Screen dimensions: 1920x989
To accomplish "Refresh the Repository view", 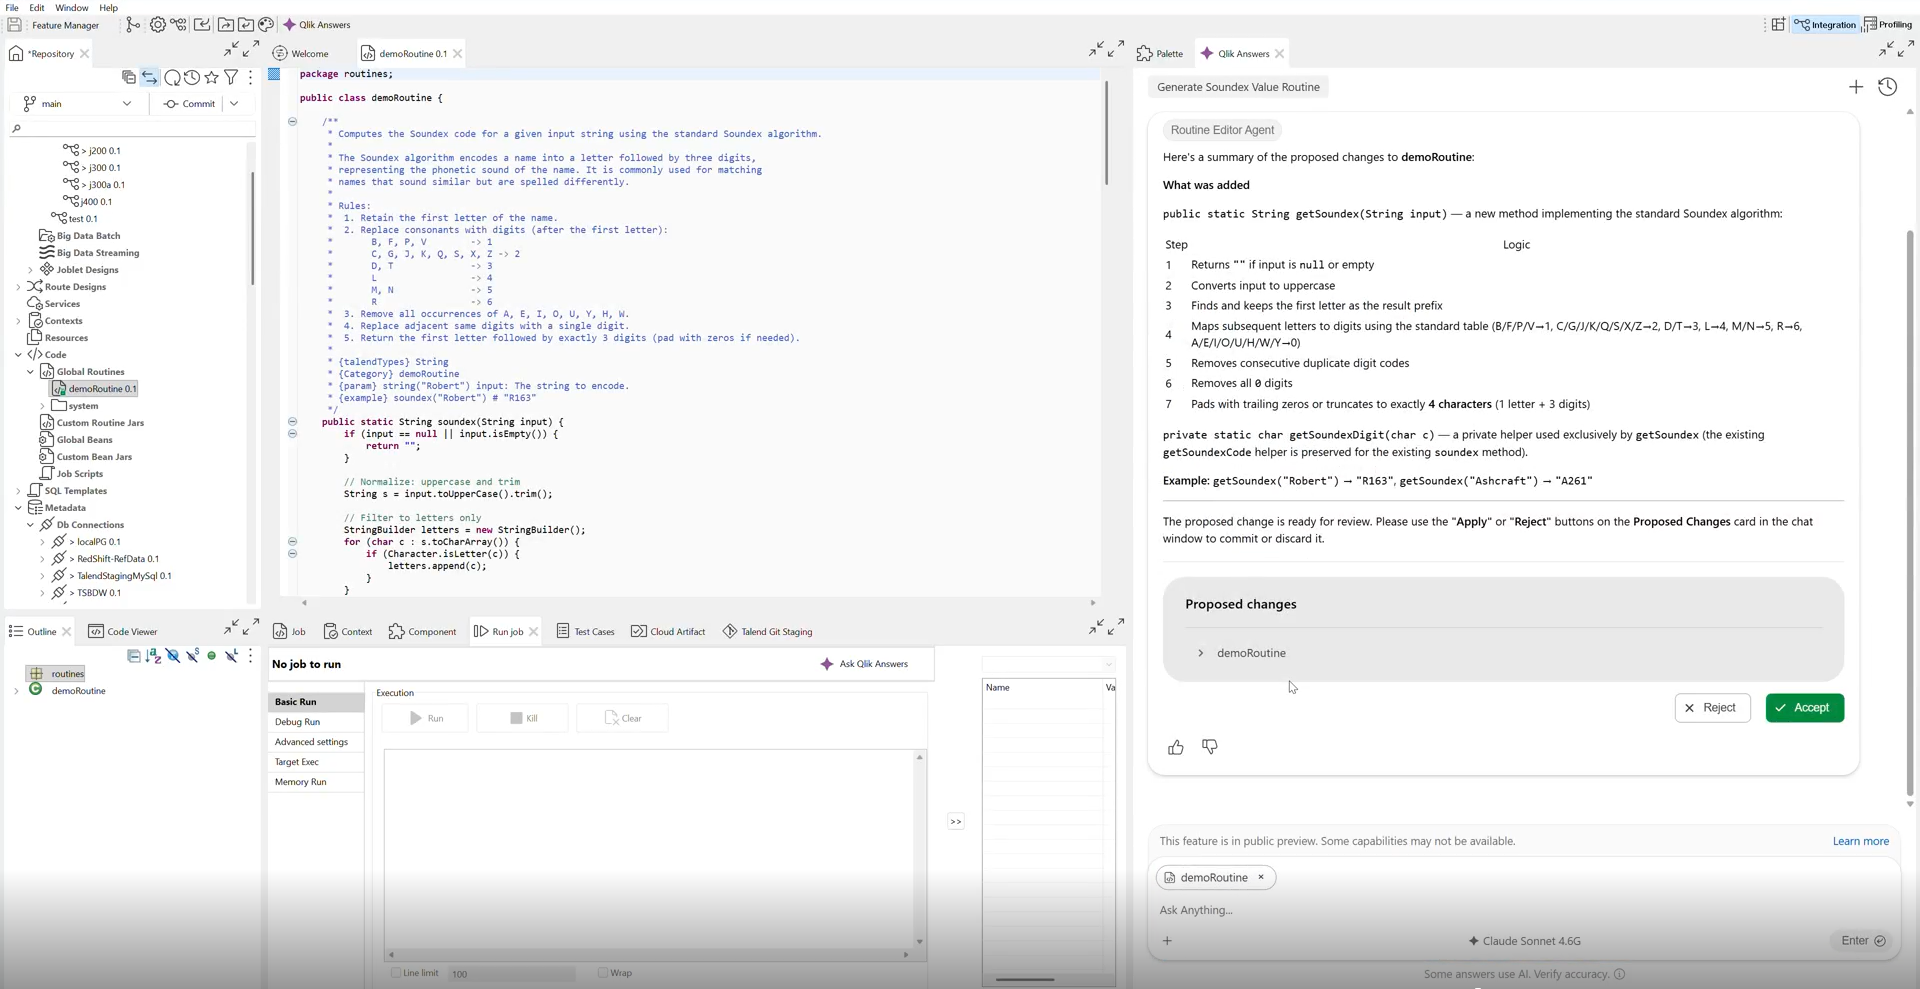I will click(x=172, y=77).
